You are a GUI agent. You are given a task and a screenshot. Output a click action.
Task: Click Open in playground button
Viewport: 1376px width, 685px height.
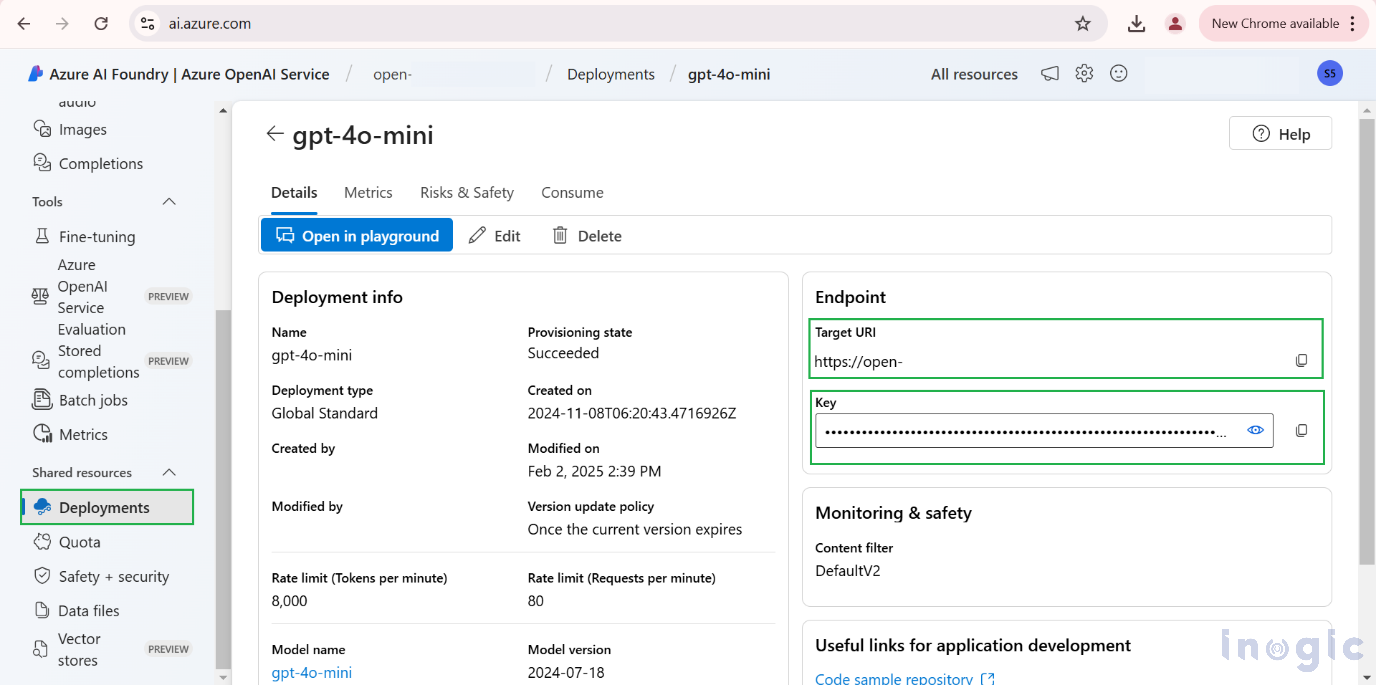pyautogui.click(x=357, y=236)
